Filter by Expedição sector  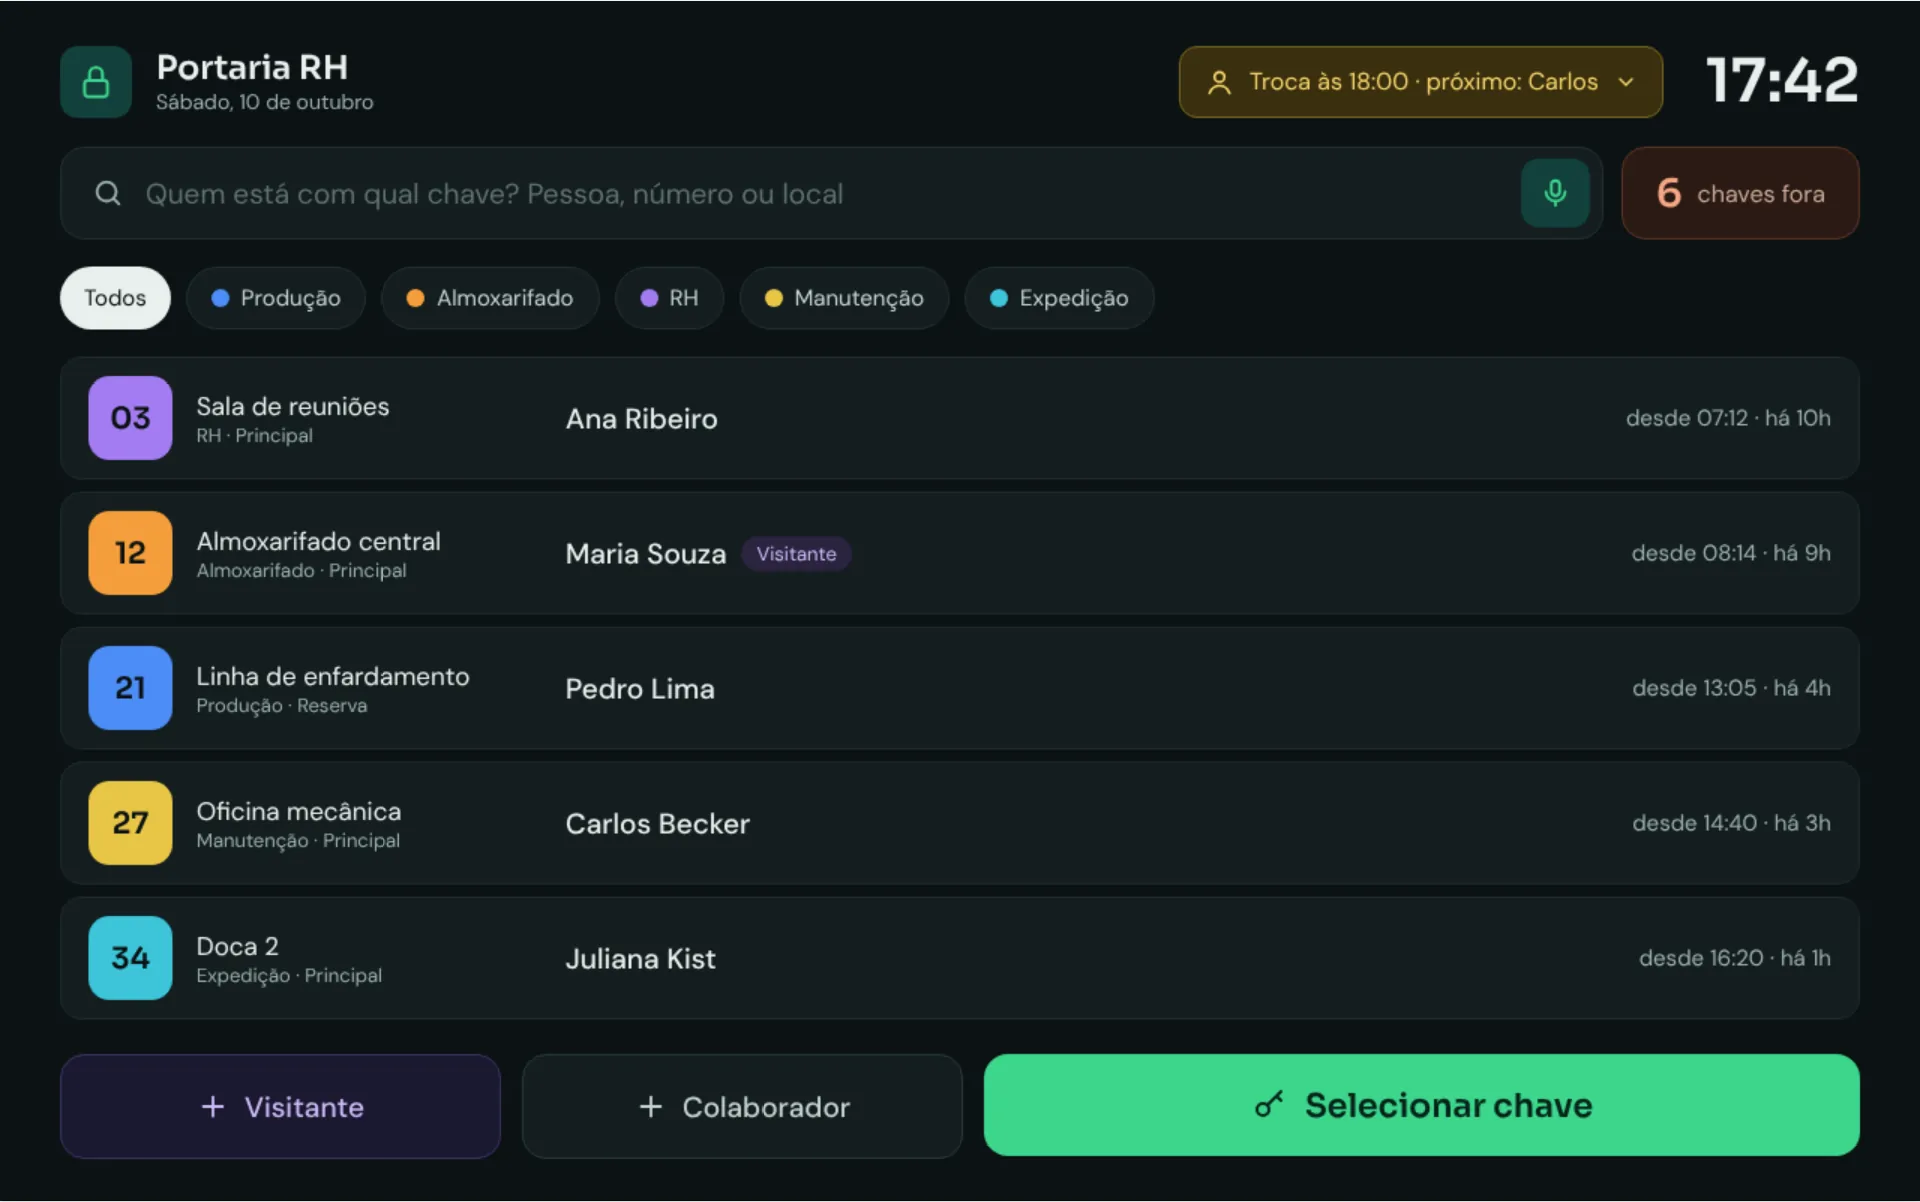1059,298
